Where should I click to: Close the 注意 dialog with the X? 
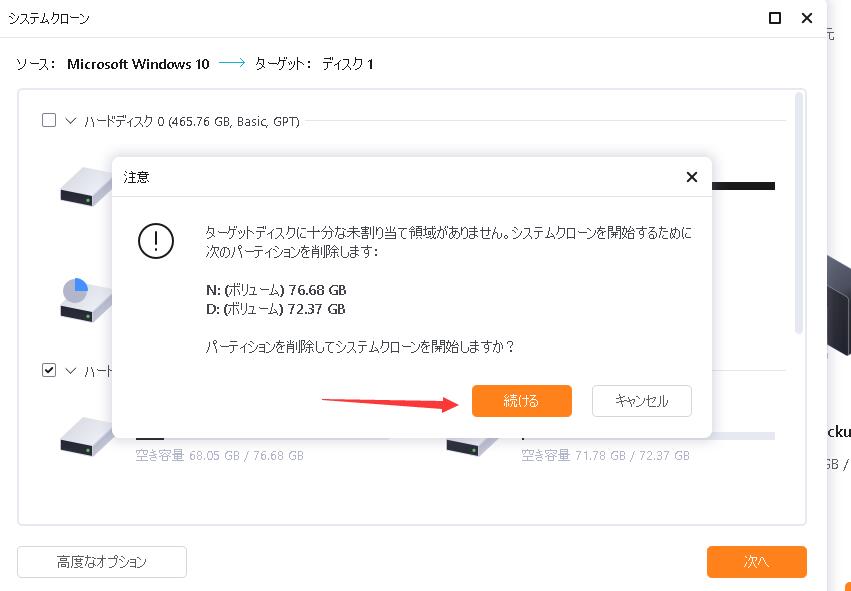tap(691, 177)
